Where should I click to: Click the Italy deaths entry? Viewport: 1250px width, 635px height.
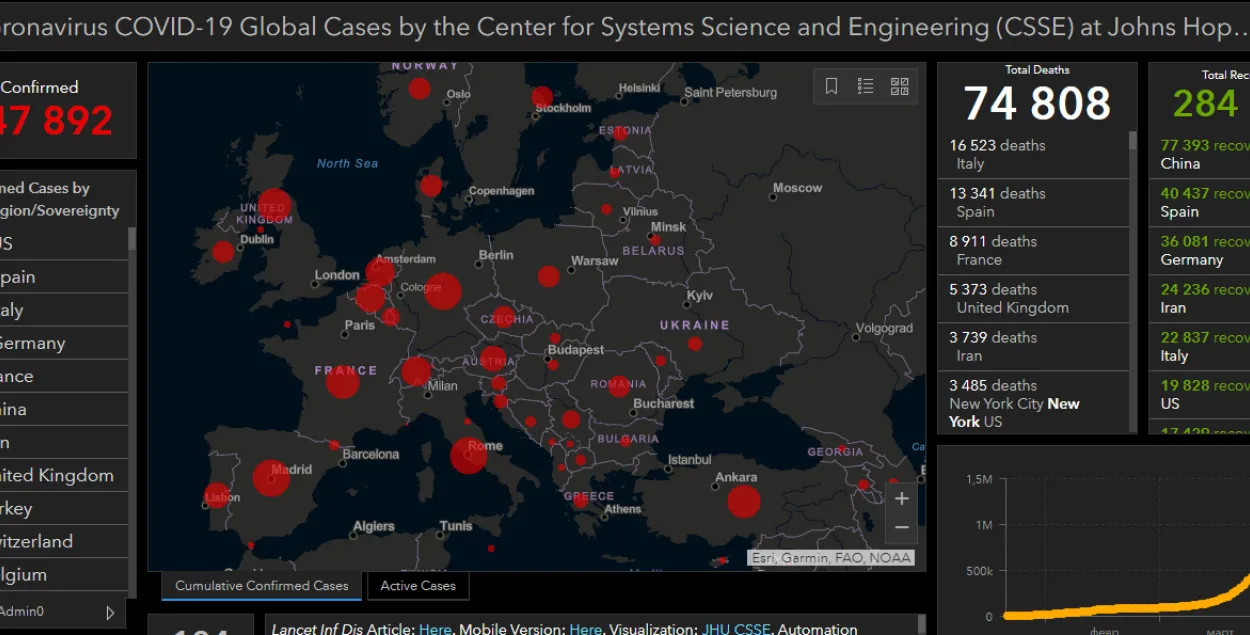point(1032,154)
